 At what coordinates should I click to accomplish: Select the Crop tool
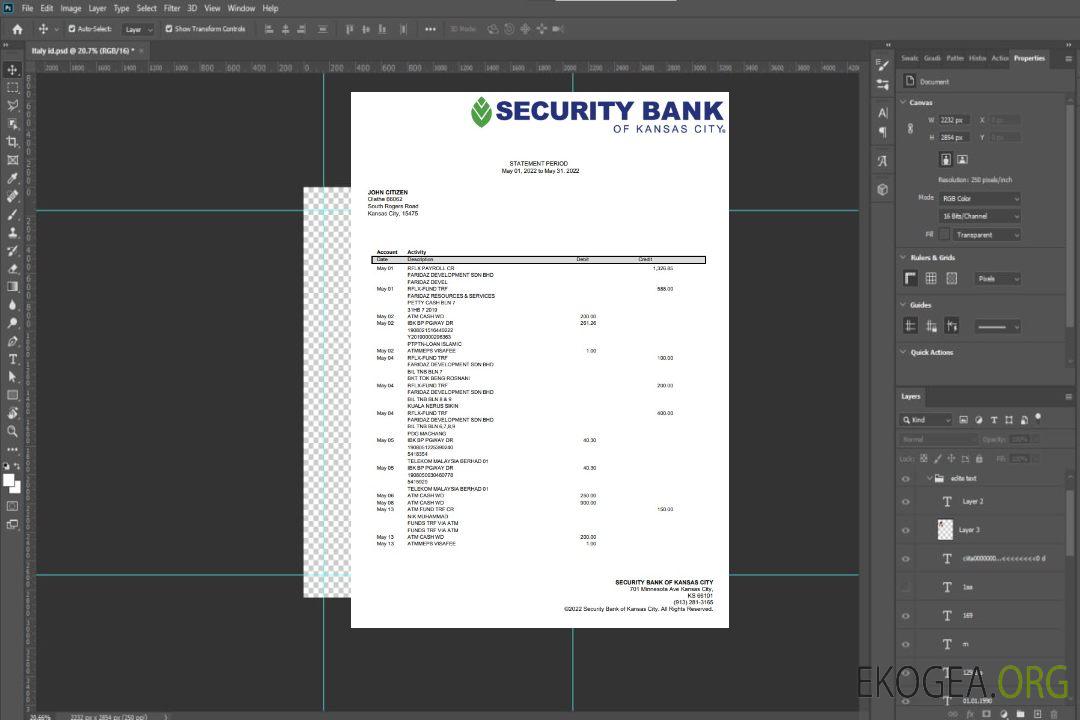(12, 142)
